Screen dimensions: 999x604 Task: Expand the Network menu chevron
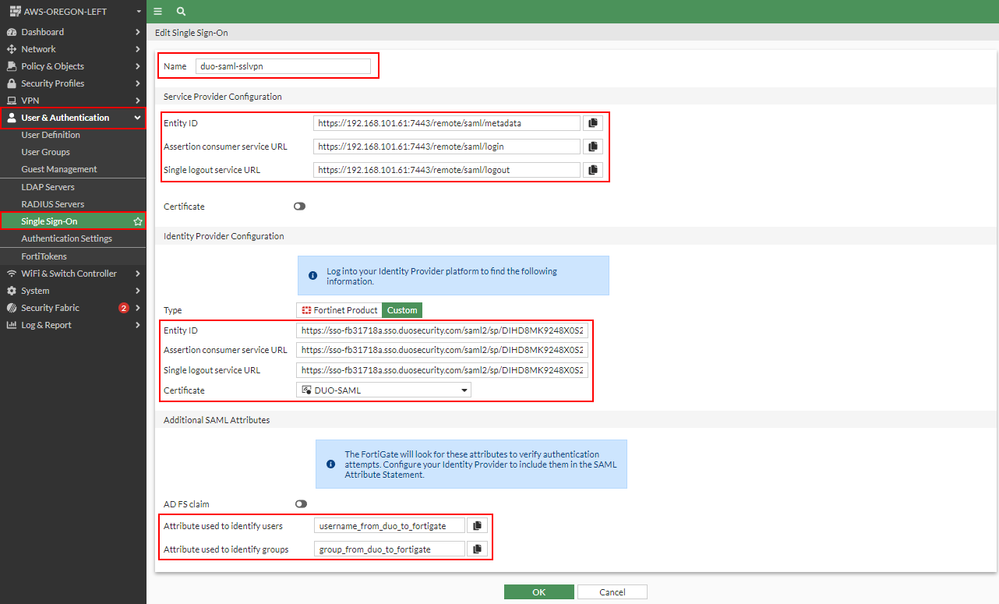(138, 49)
